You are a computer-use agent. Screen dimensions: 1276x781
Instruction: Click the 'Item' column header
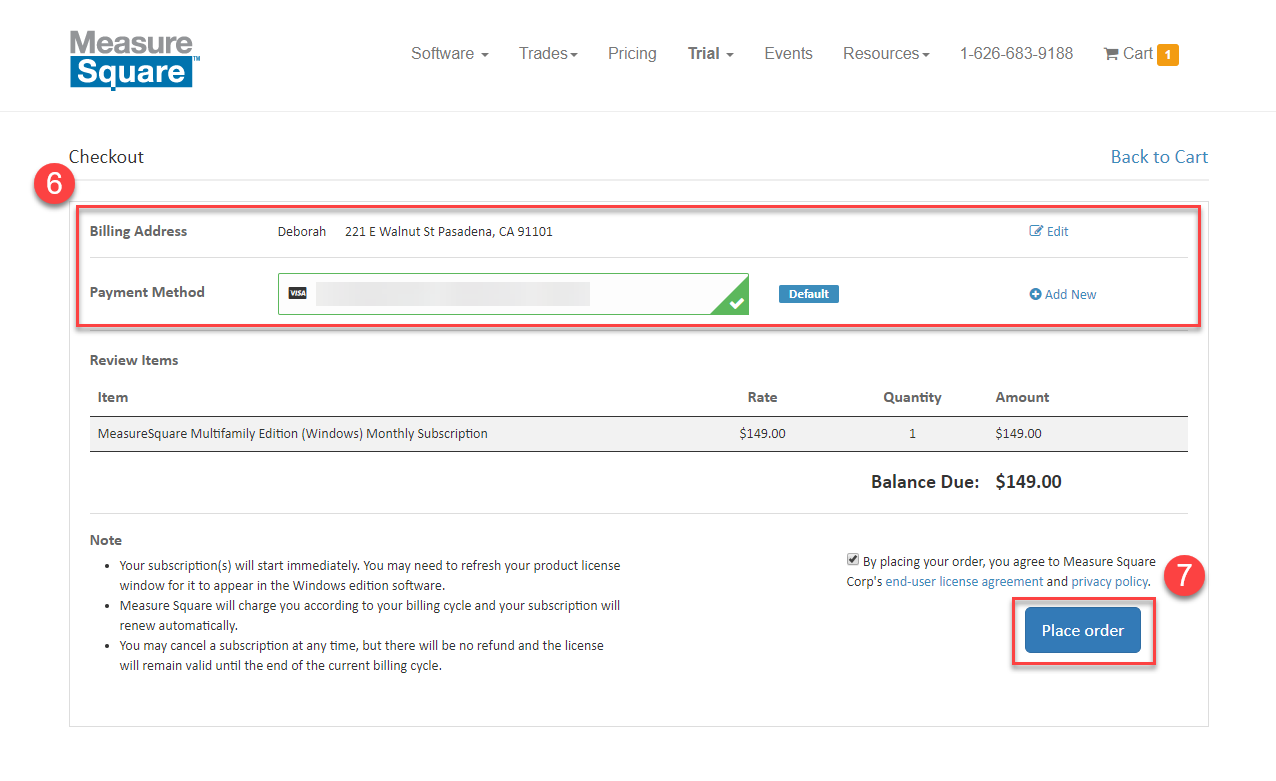pos(113,397)
